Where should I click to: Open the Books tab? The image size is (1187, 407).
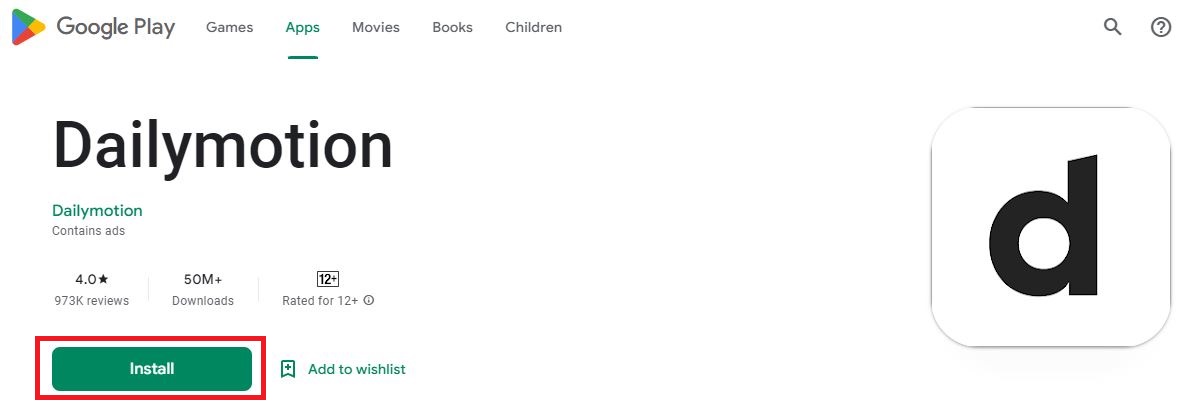click(x=452, y=27)
